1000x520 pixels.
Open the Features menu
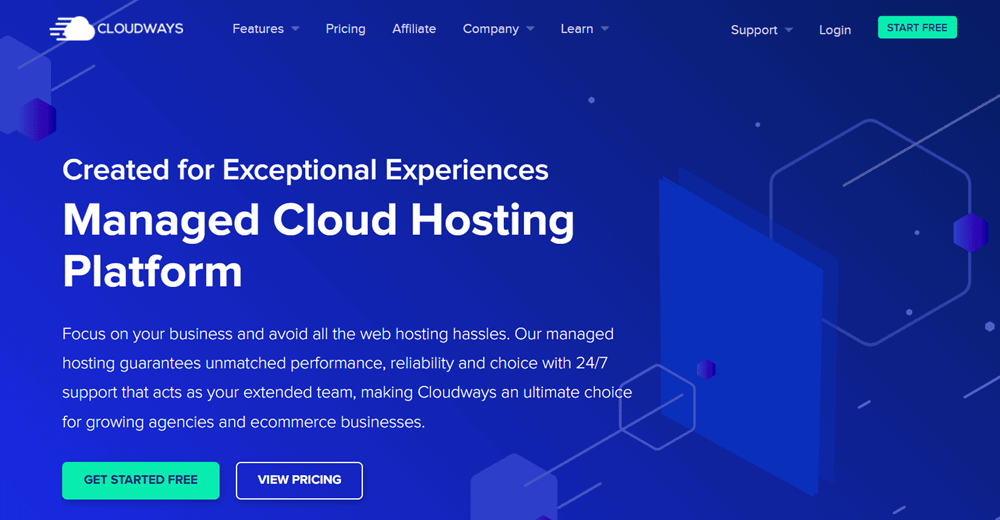click(x=258, y=29)
